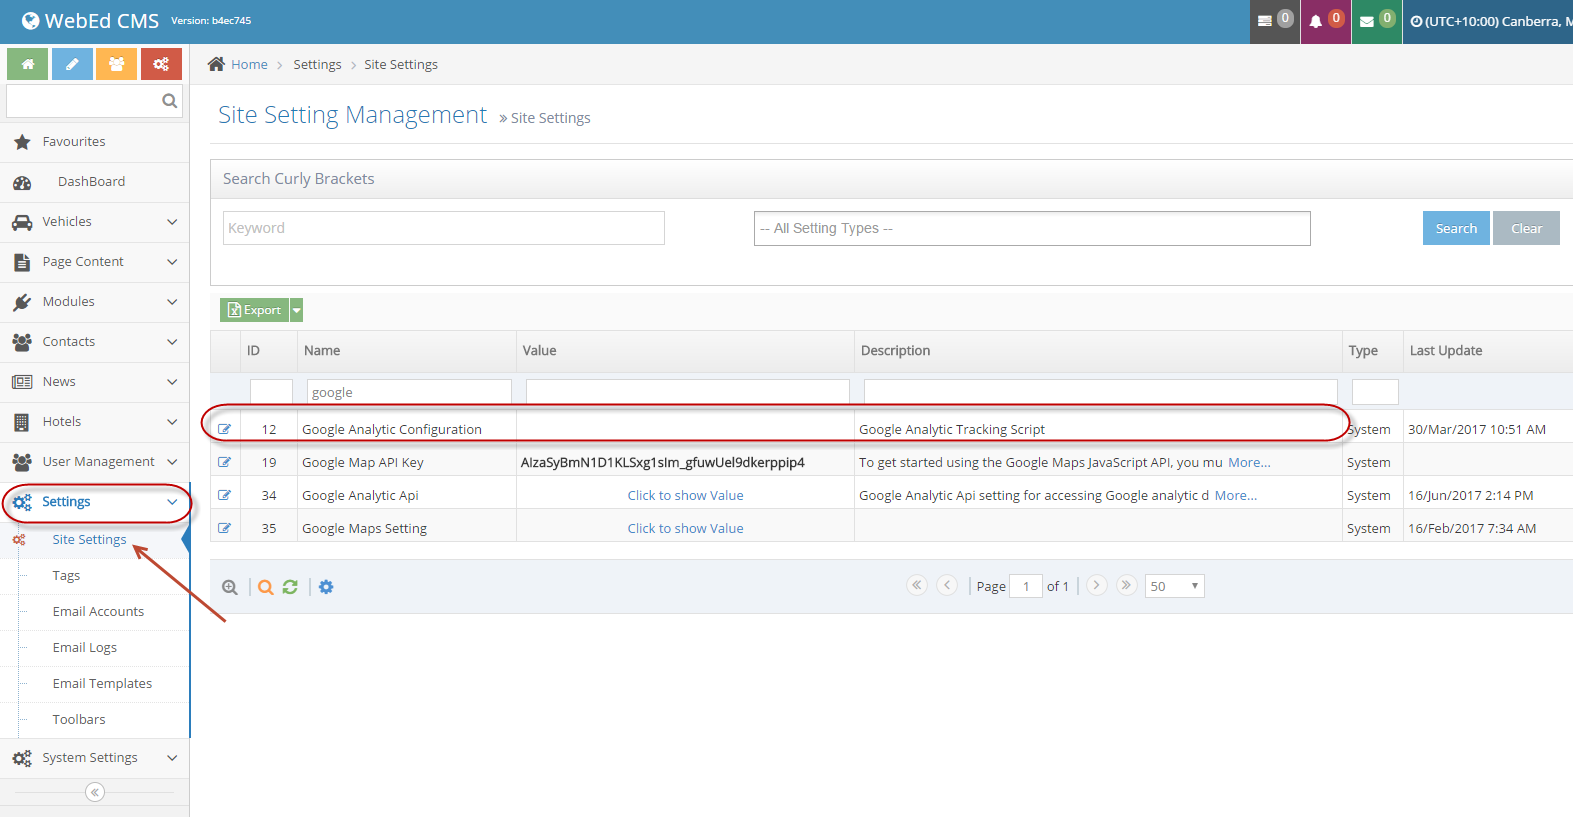
Task: Click the Clear button
Action: tap(1526, 228)
